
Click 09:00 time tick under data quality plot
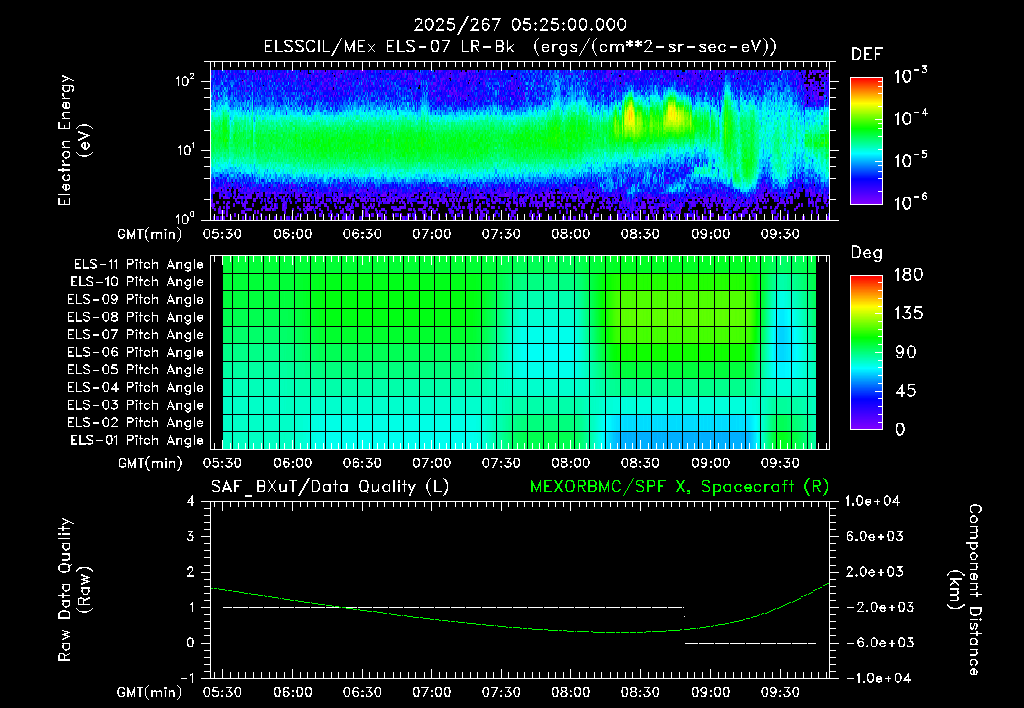[x=711, y=692]
